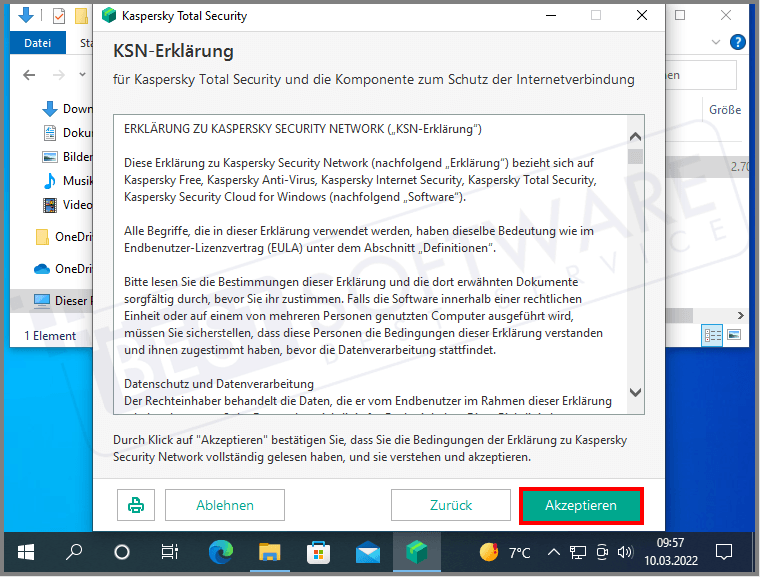Click the back arrow in File Explorer
The height and width of the screenshot is (577, 760).
coord(29,75)
